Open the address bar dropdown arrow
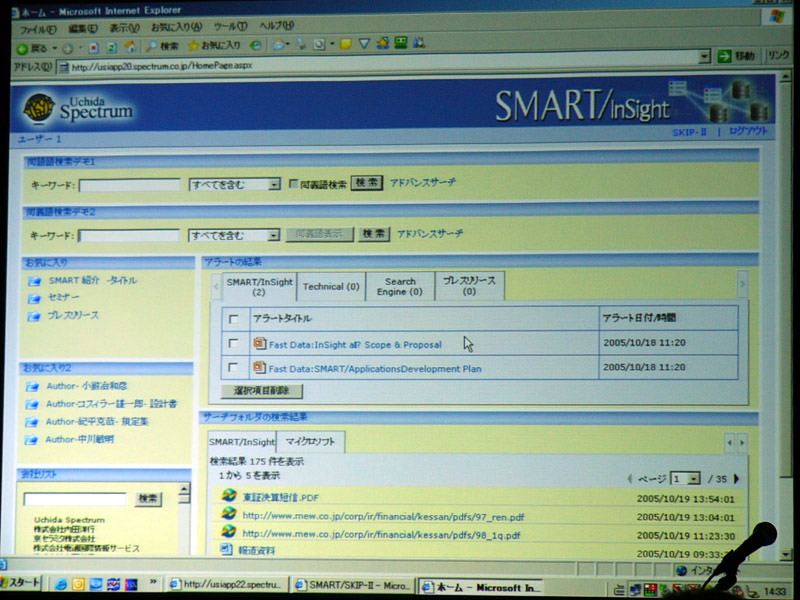The height and width of the screenshot is (600, 800). point(704,56)
